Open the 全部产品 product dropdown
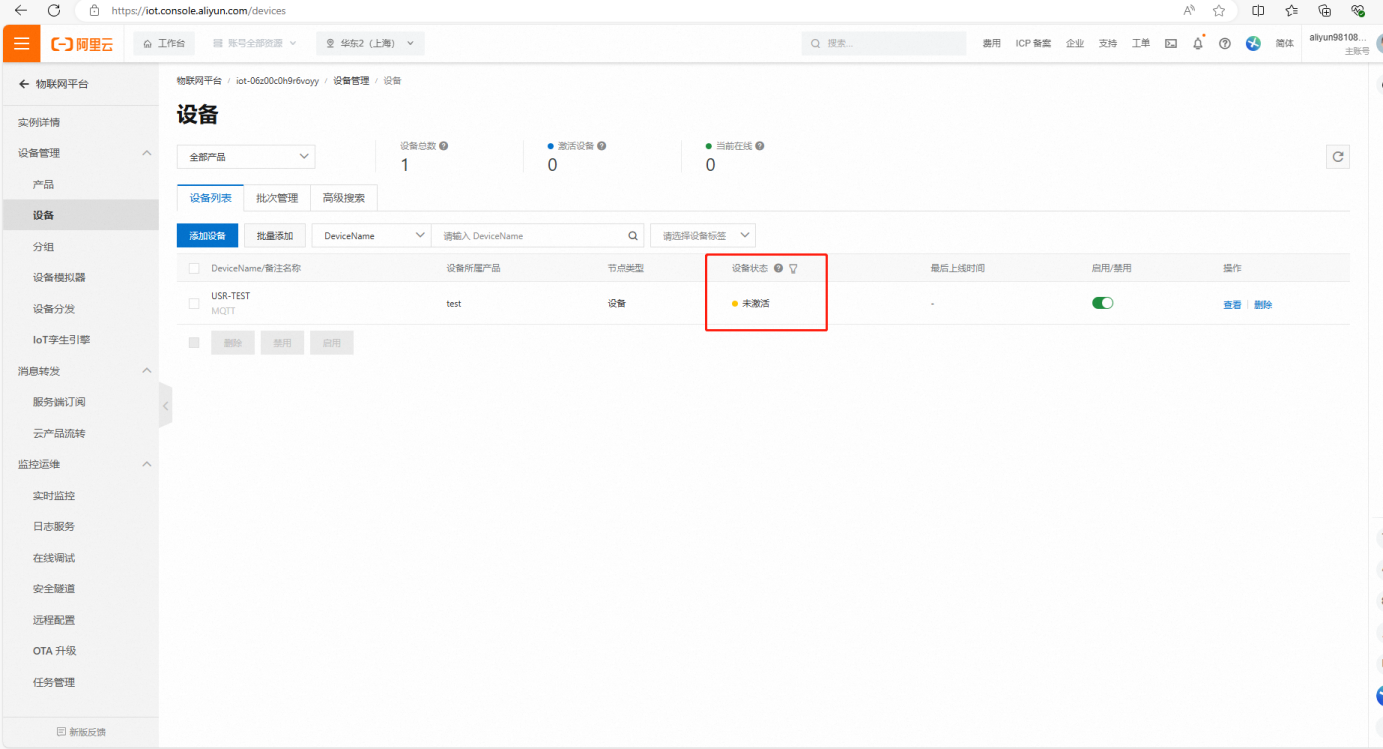 click(x=246, y=157)
